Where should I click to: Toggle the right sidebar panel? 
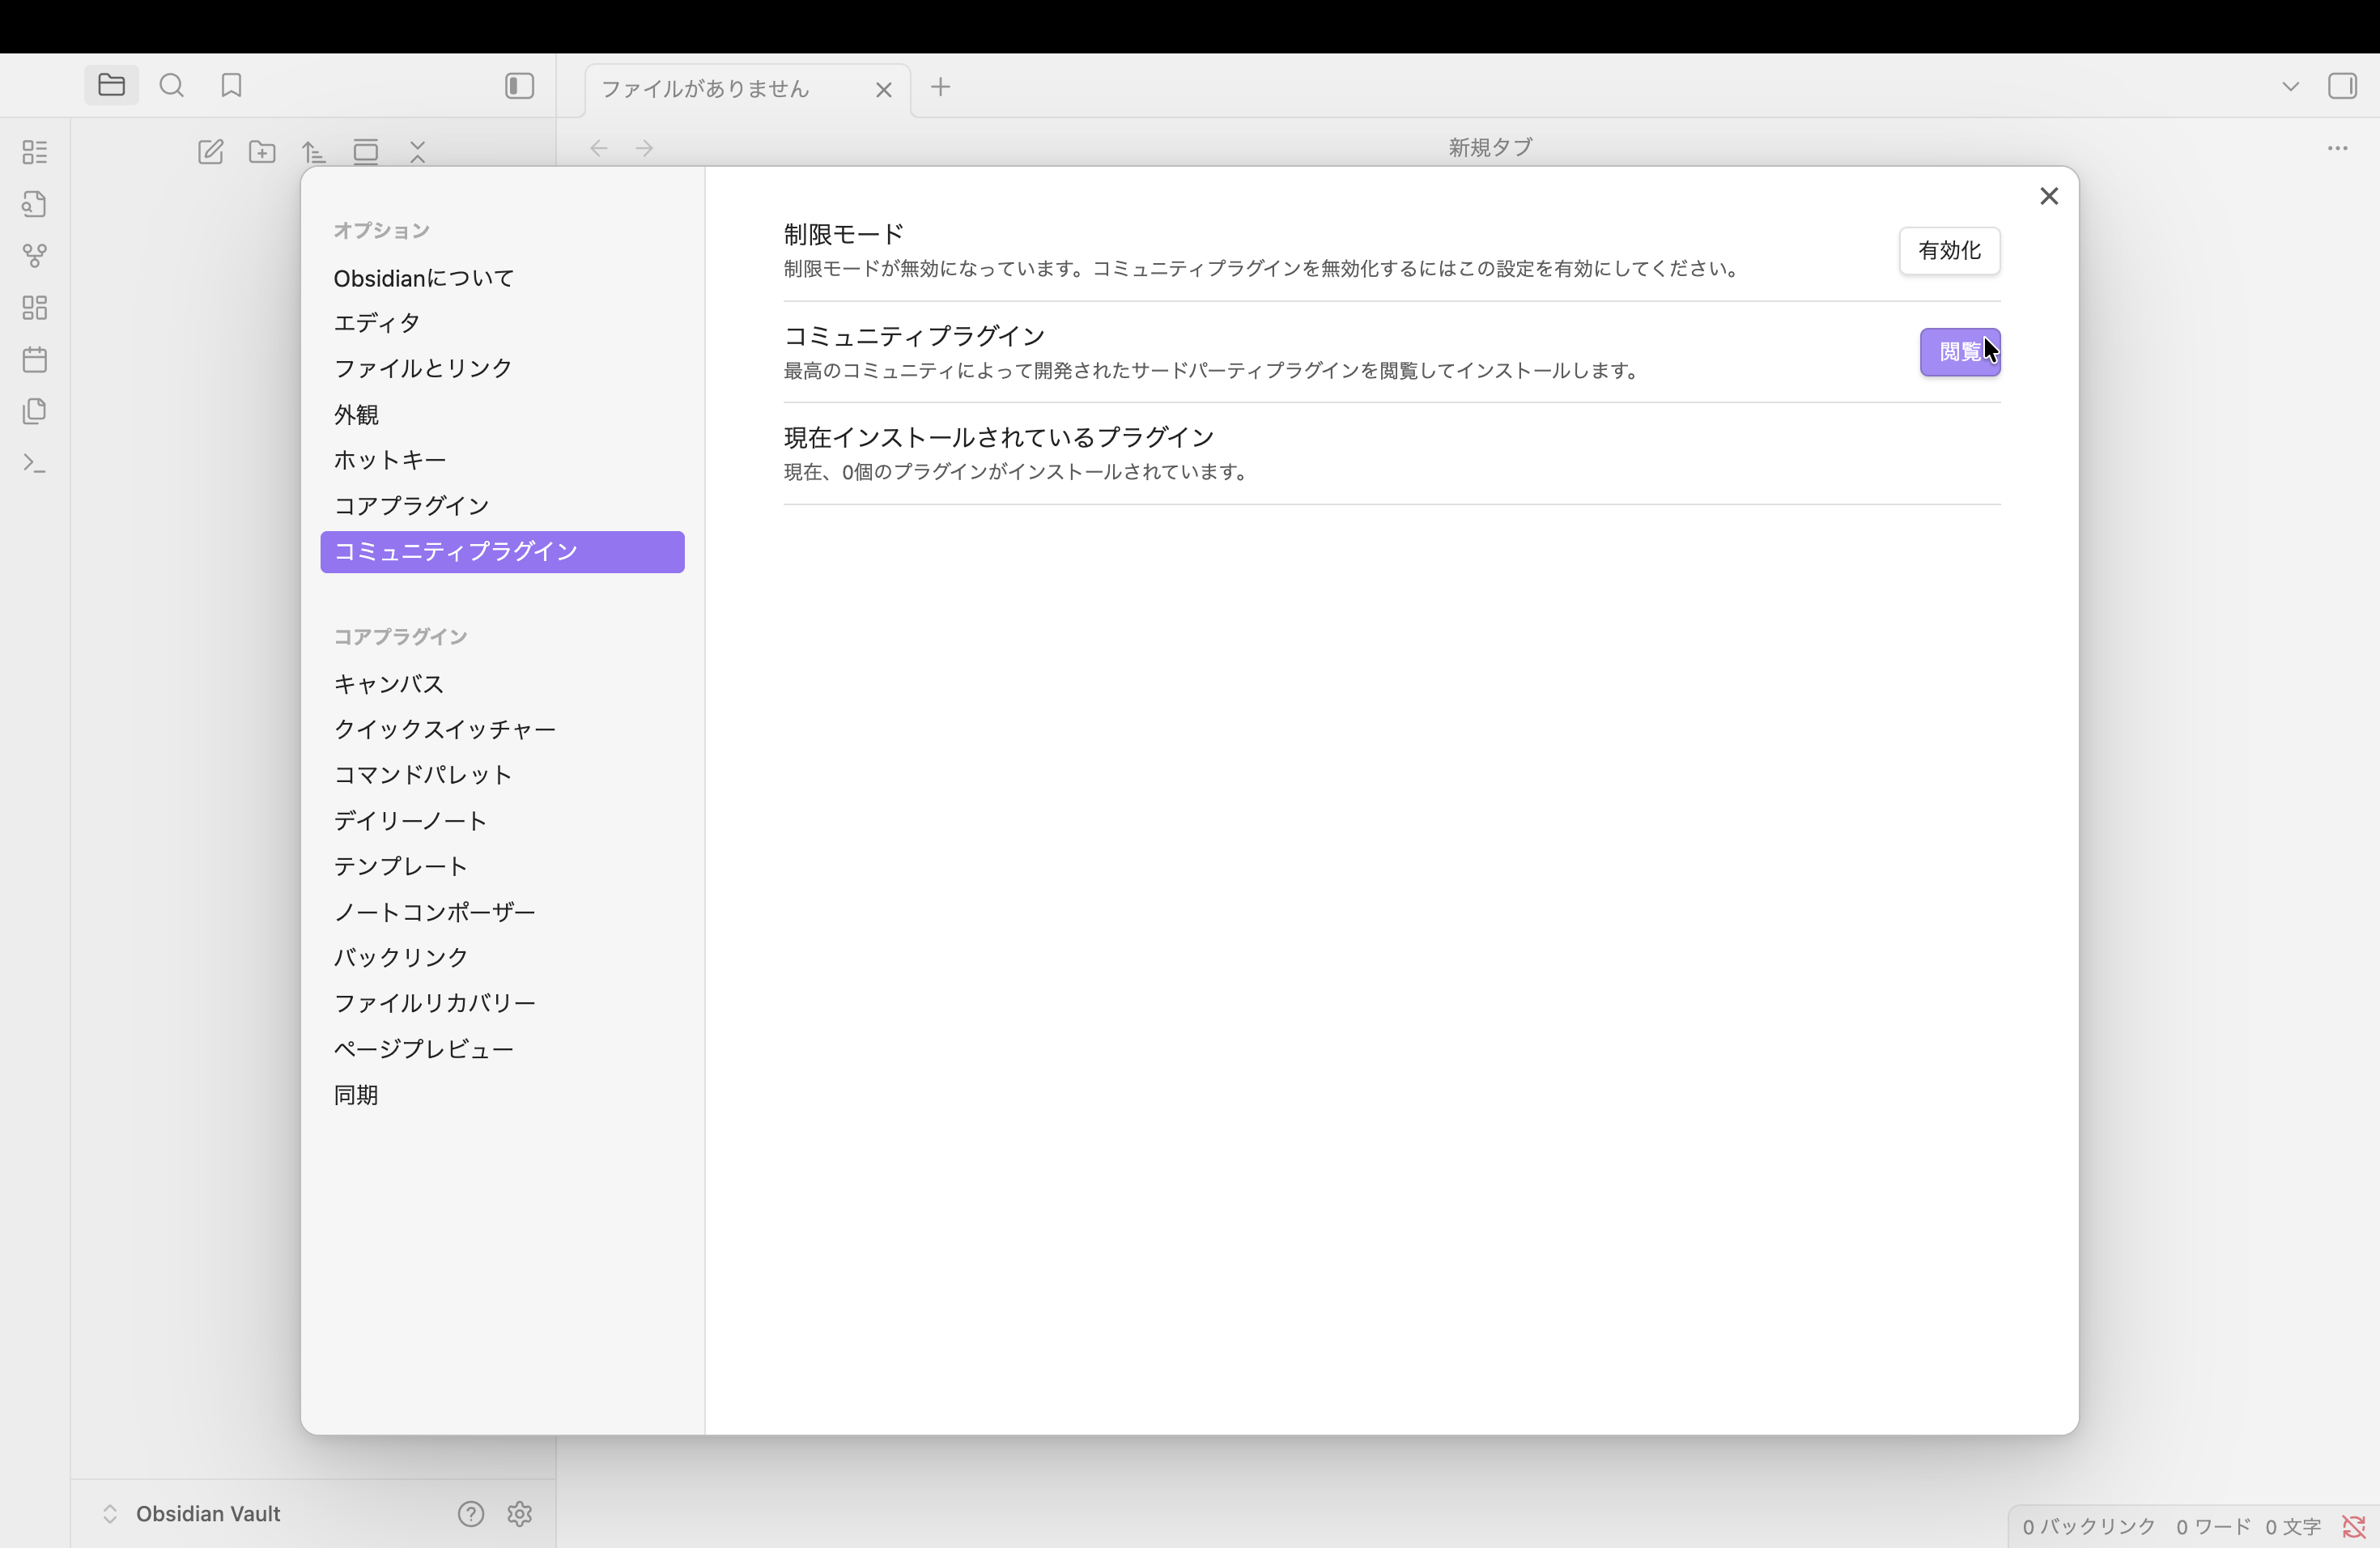tap(2344, 86)
